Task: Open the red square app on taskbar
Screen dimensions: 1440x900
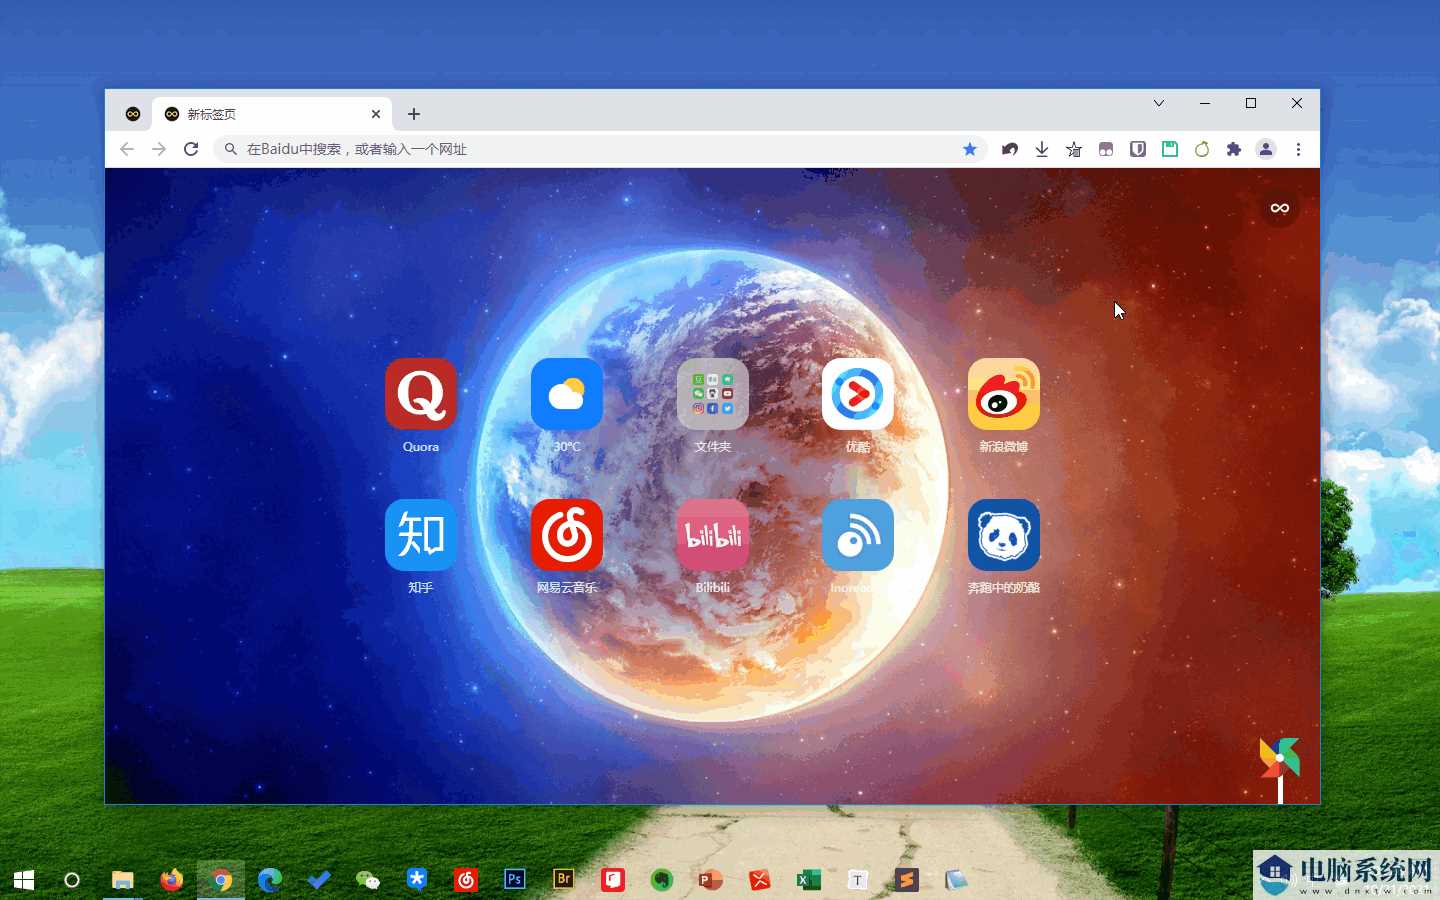Action: pyautogui.click(x=613, y=880)
